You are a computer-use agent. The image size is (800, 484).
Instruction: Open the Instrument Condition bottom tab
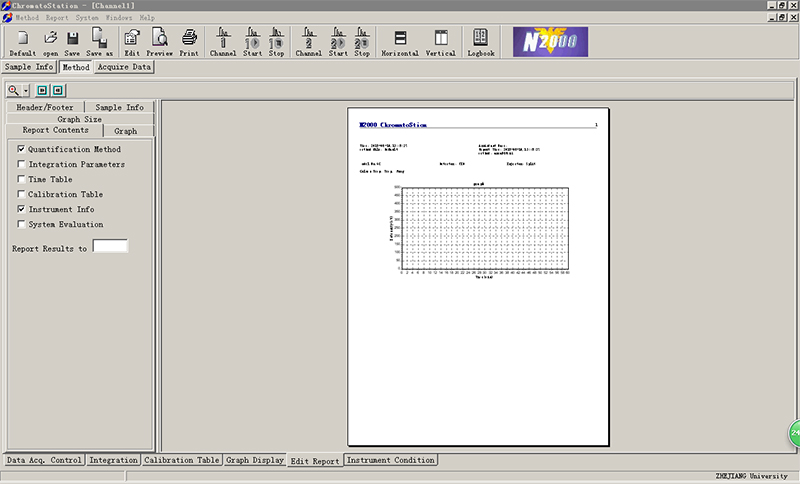pyautogui.click(x=390, y=460)
